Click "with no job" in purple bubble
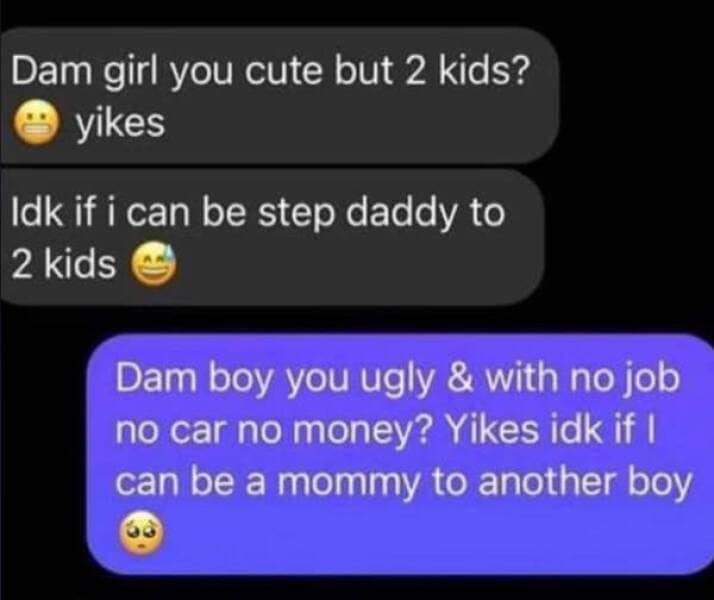The height and width of the screenshot is (600, 714). [x=582, y=380]
